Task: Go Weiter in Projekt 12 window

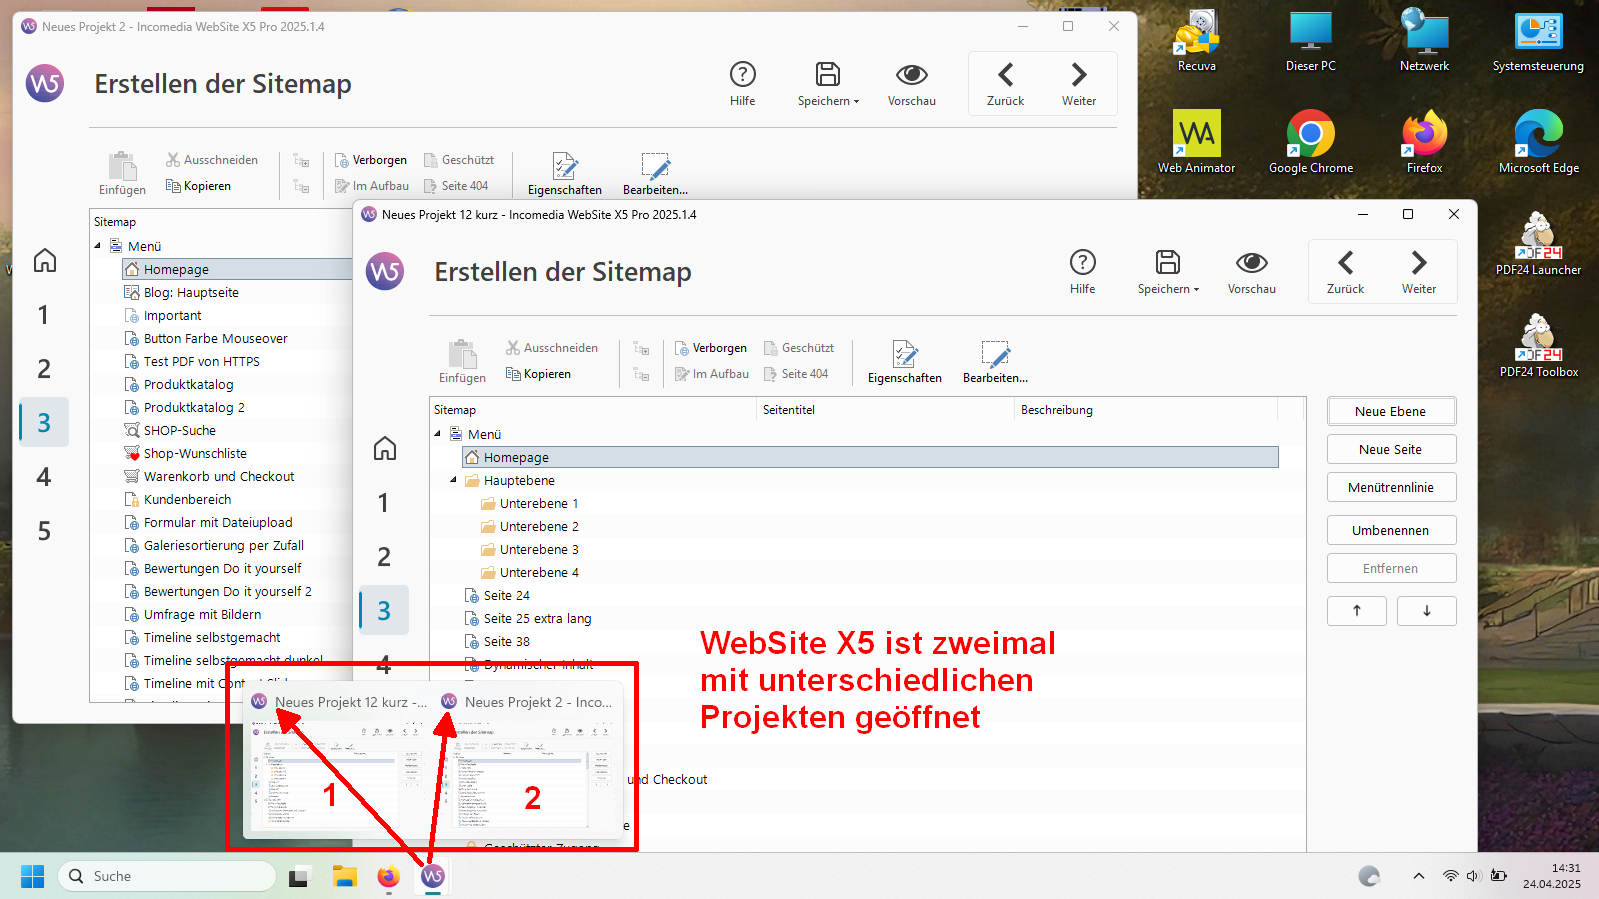Action: tap(1418, 272)
